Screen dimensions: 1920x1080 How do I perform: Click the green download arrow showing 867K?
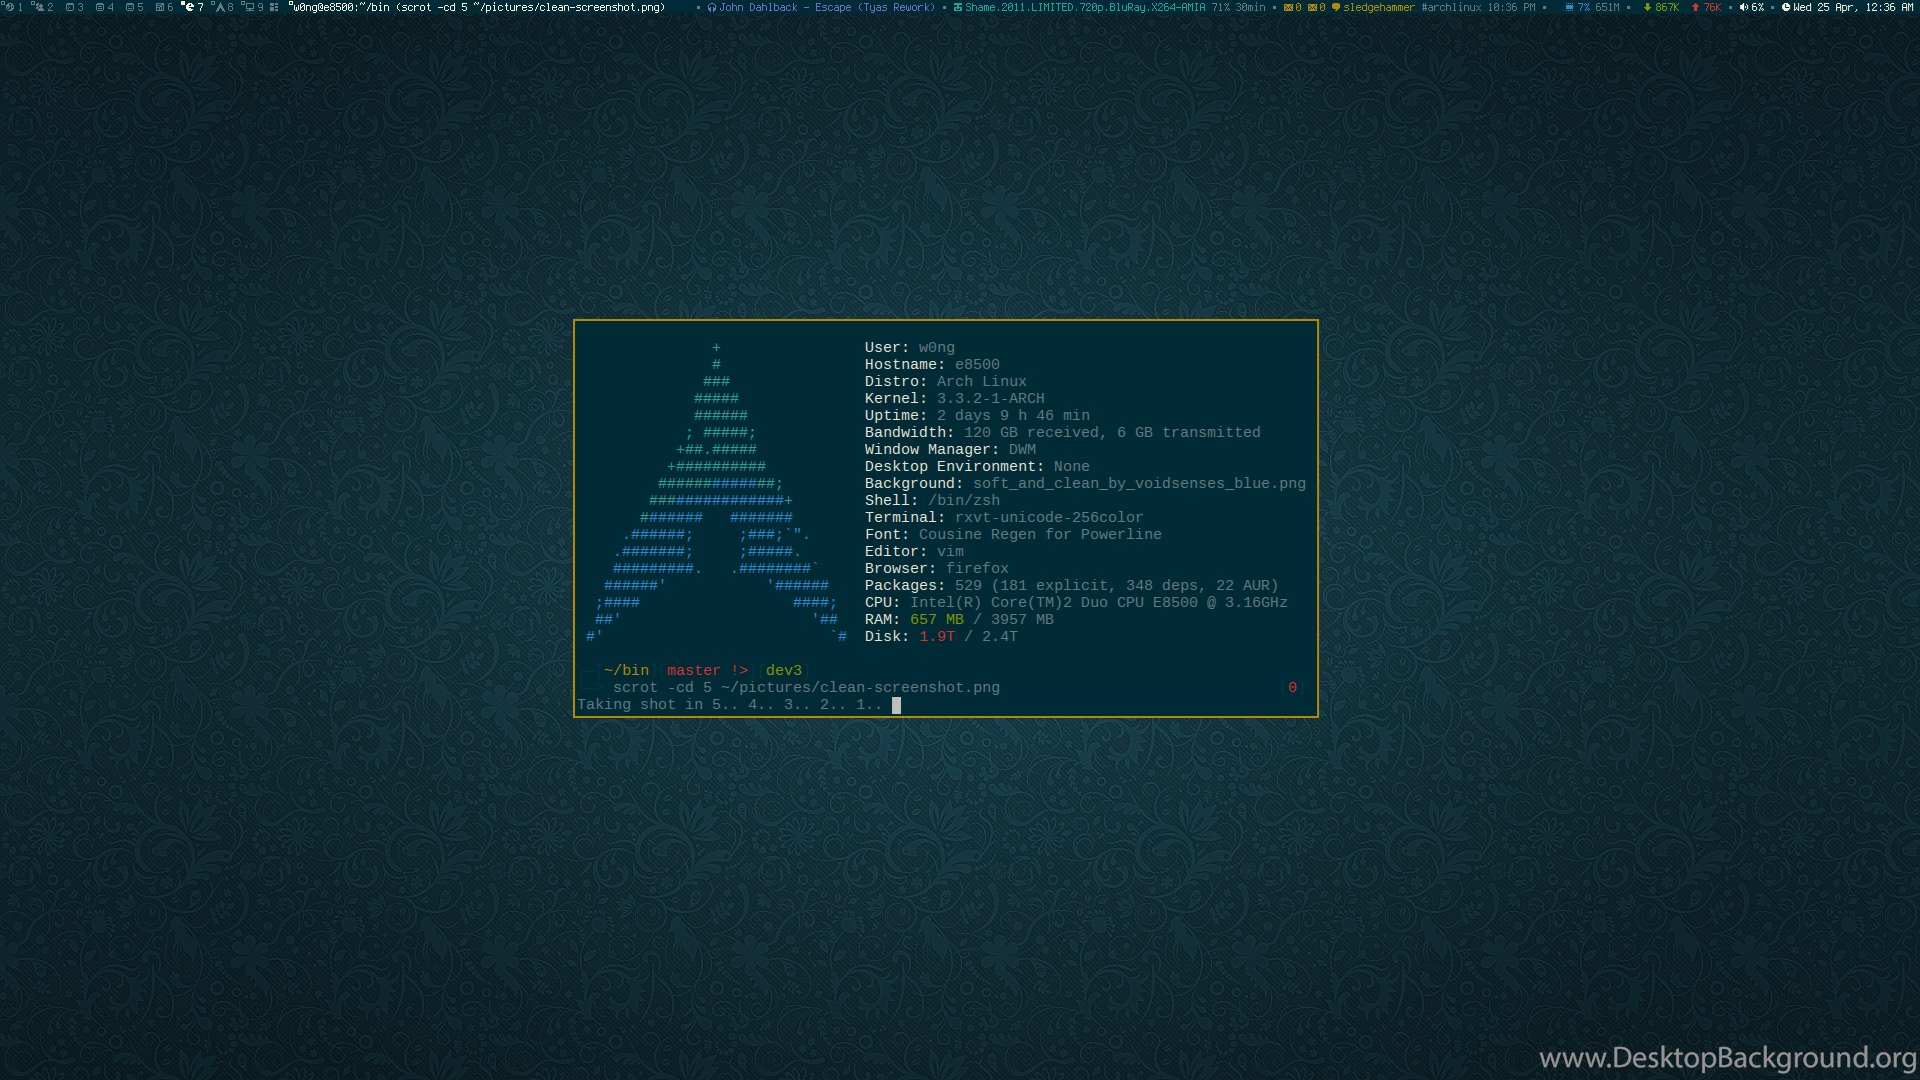(1648, 8)
